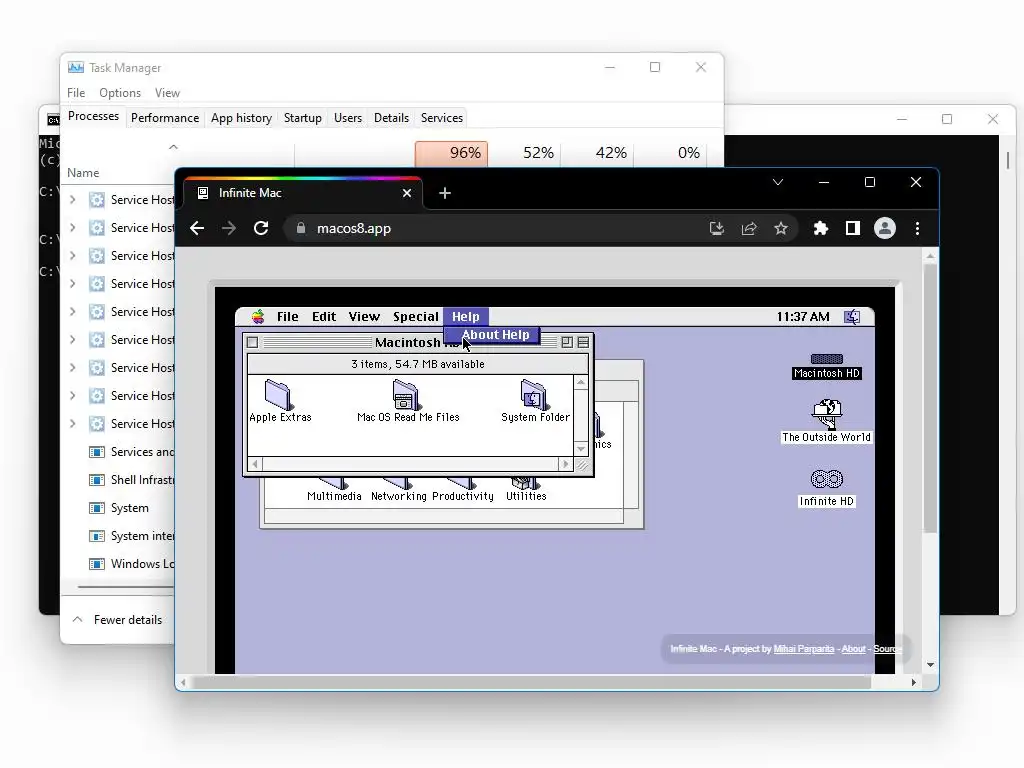Bookmark this page with the star icon
Viewport: 1024px width, 768px height.
coord(781,228)
